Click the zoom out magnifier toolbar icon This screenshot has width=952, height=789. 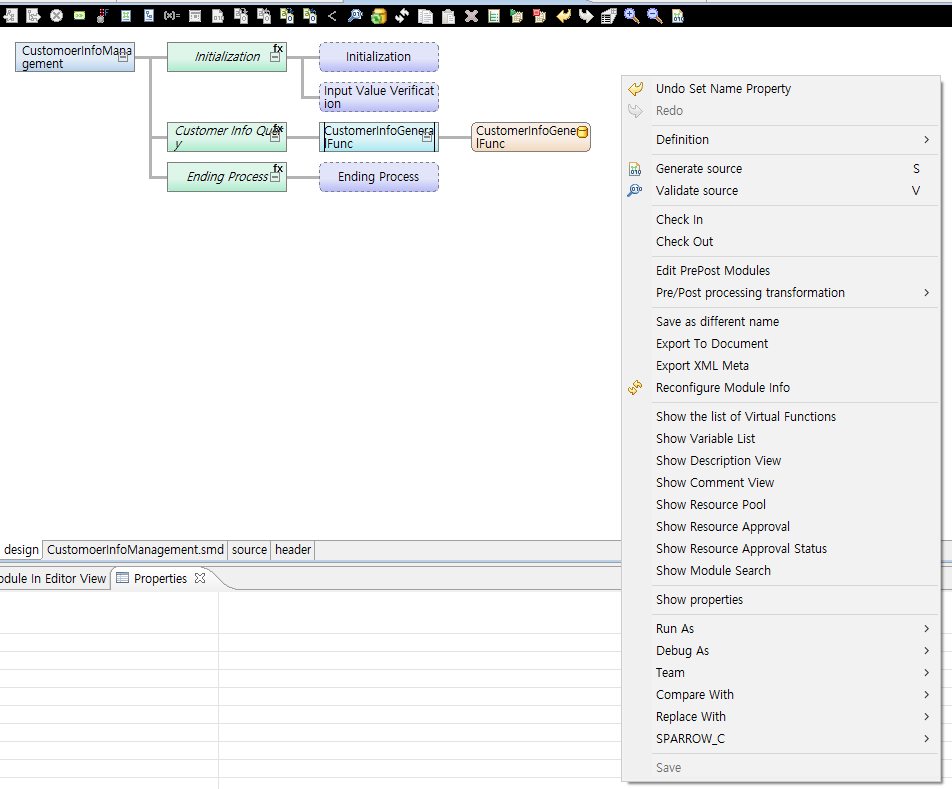click(x=654, y=15)
